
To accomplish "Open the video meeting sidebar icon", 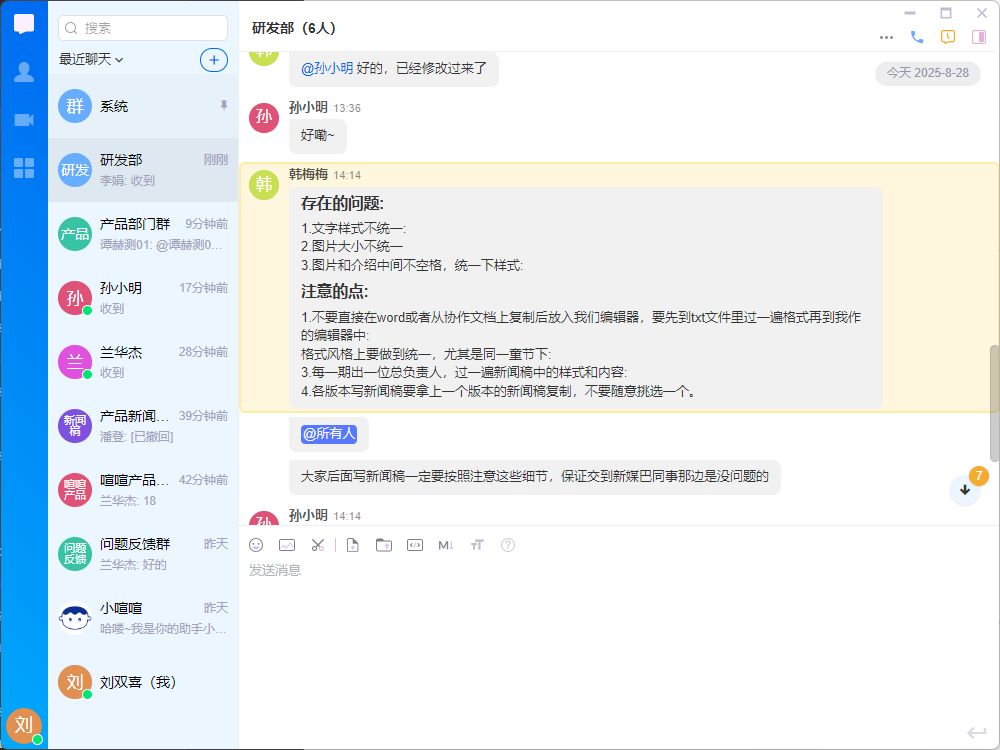I will [24, 120].
